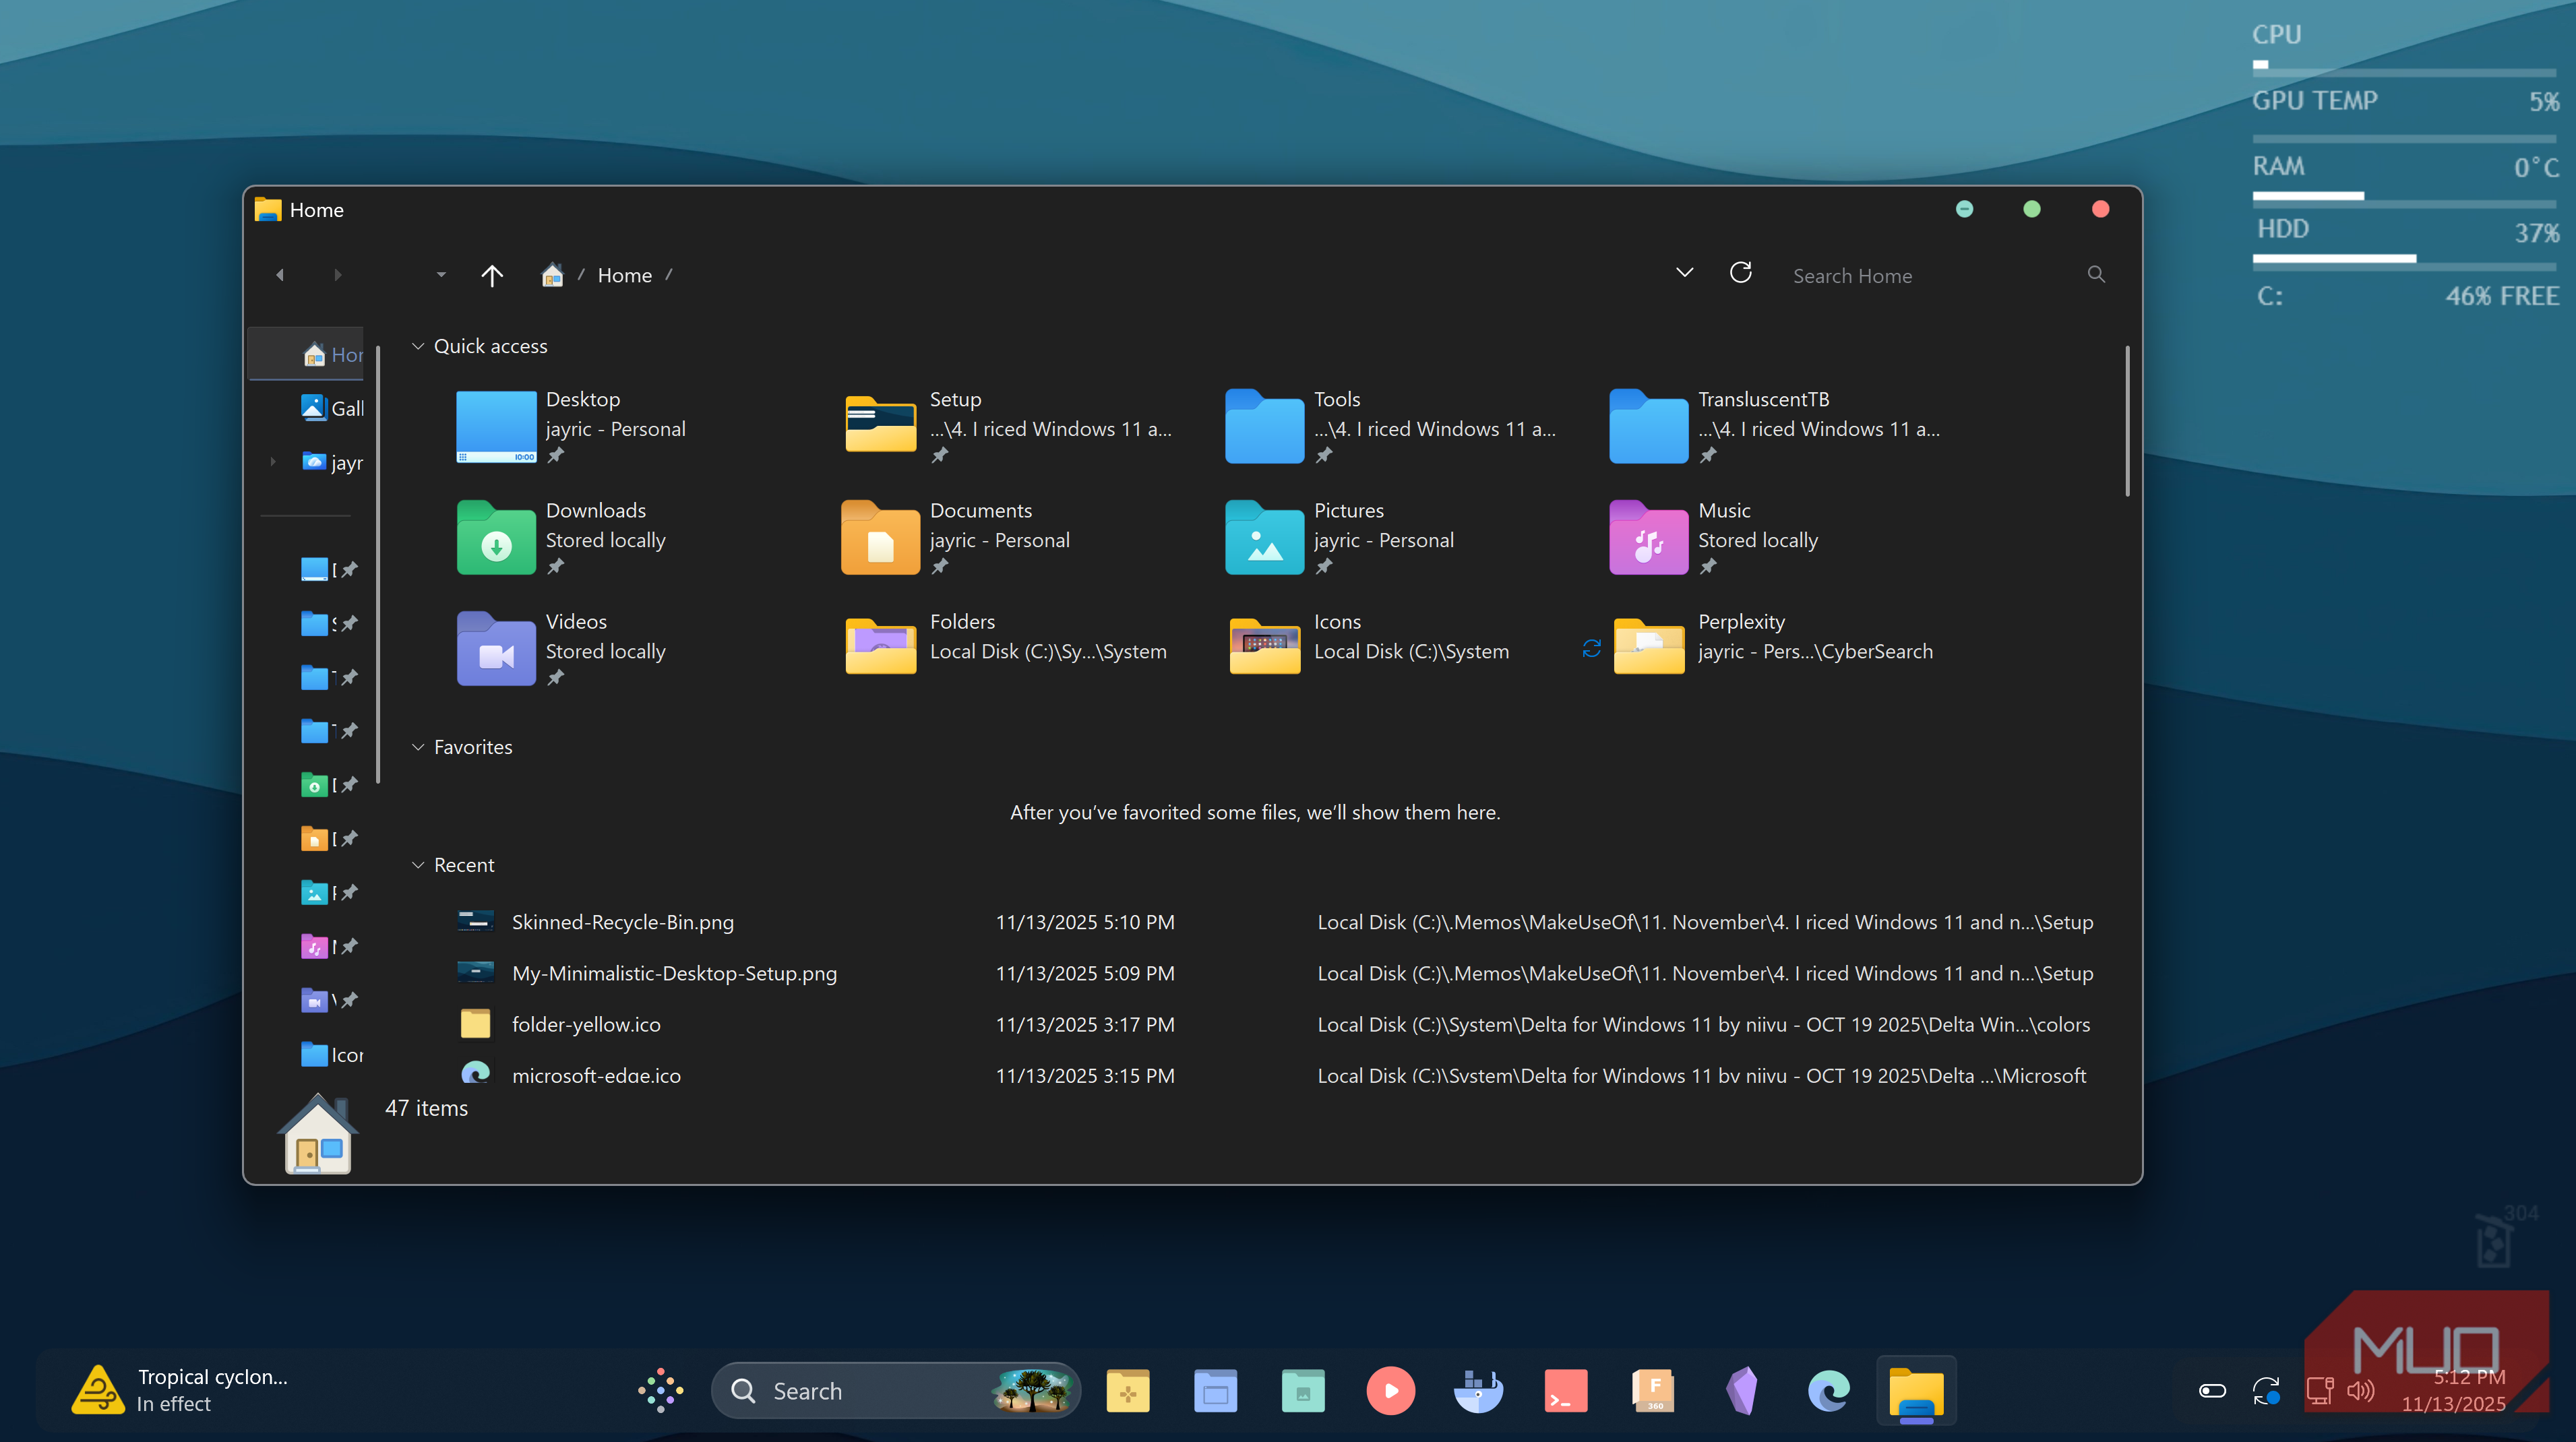2576x1442 pixels.
Task: Click the Back navigation arrow
Action: 280,275
